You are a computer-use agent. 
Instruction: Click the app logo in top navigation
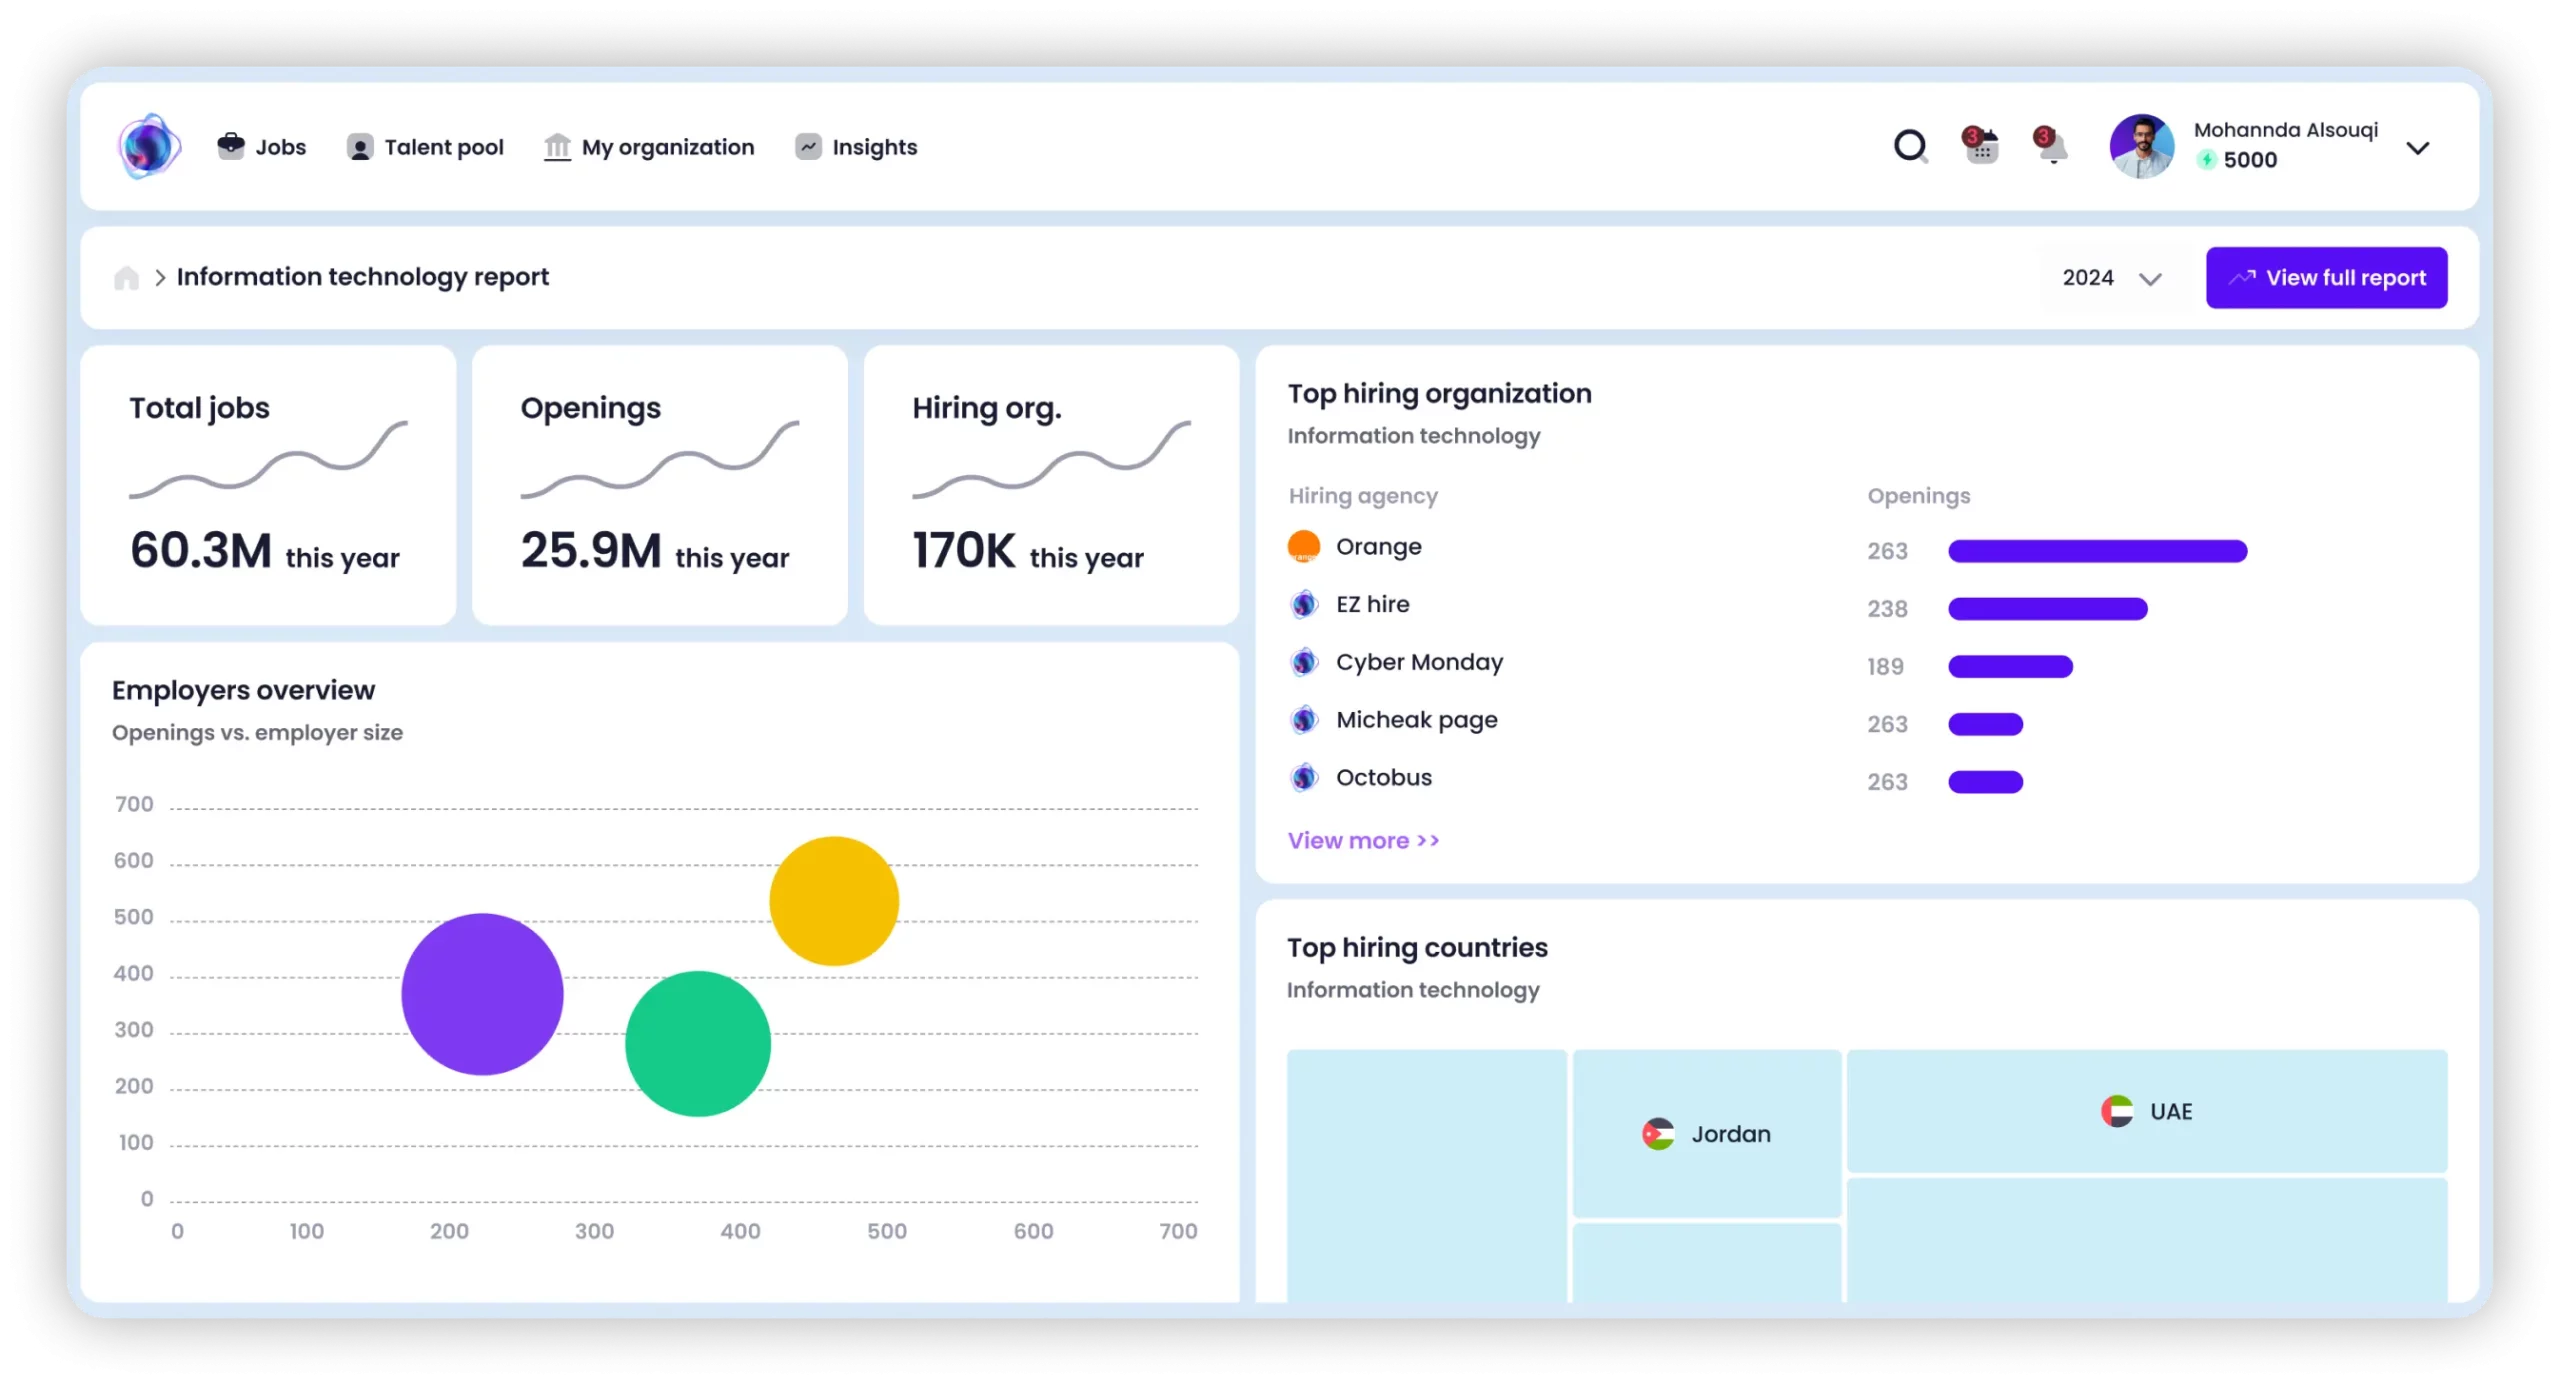(x=148, y=146)
